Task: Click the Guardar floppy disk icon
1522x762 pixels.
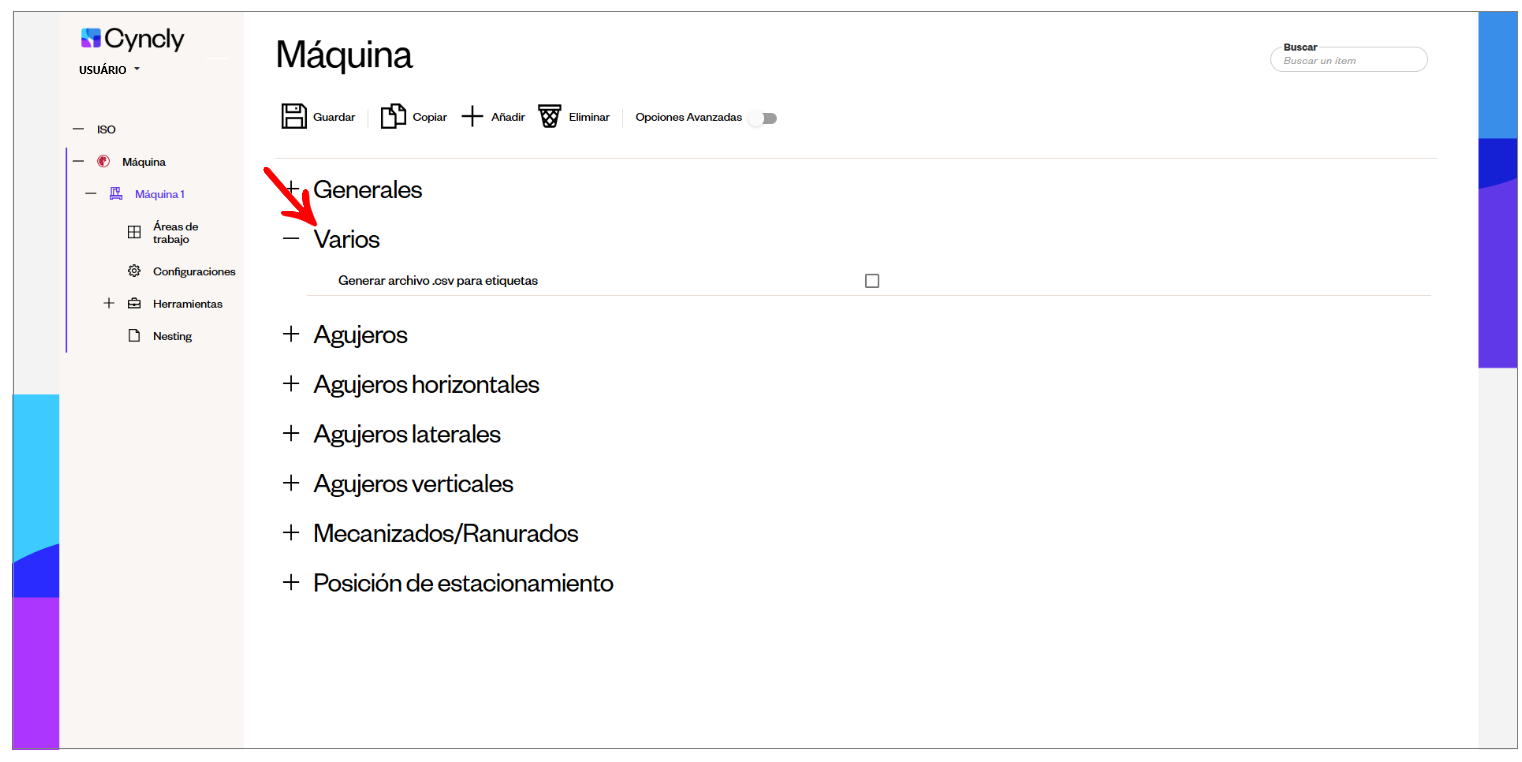Action: 294,117
